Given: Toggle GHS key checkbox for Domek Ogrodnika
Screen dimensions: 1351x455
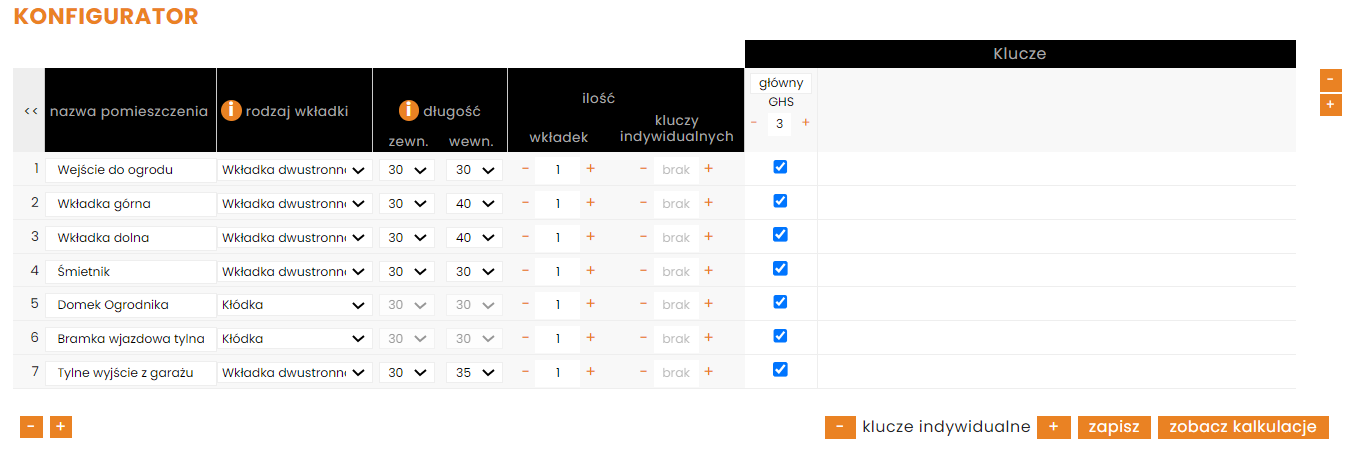Looking at the screenshot, I should pyautogui.click(x=780, y=302).
